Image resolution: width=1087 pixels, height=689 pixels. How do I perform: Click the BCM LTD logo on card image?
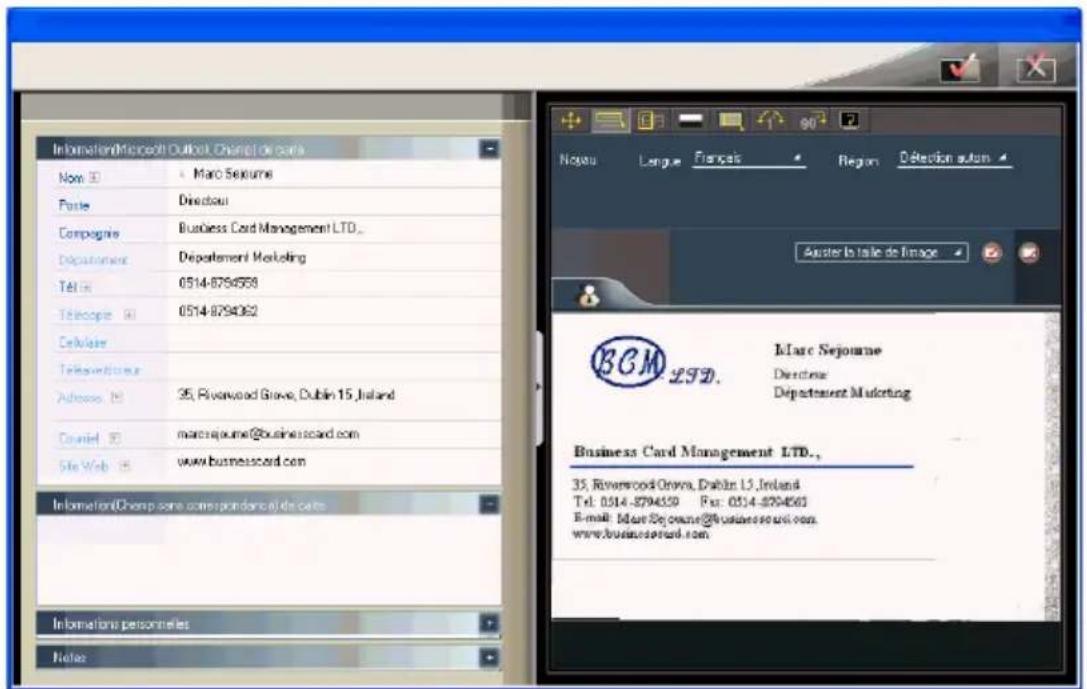click(x=654, y=363)
